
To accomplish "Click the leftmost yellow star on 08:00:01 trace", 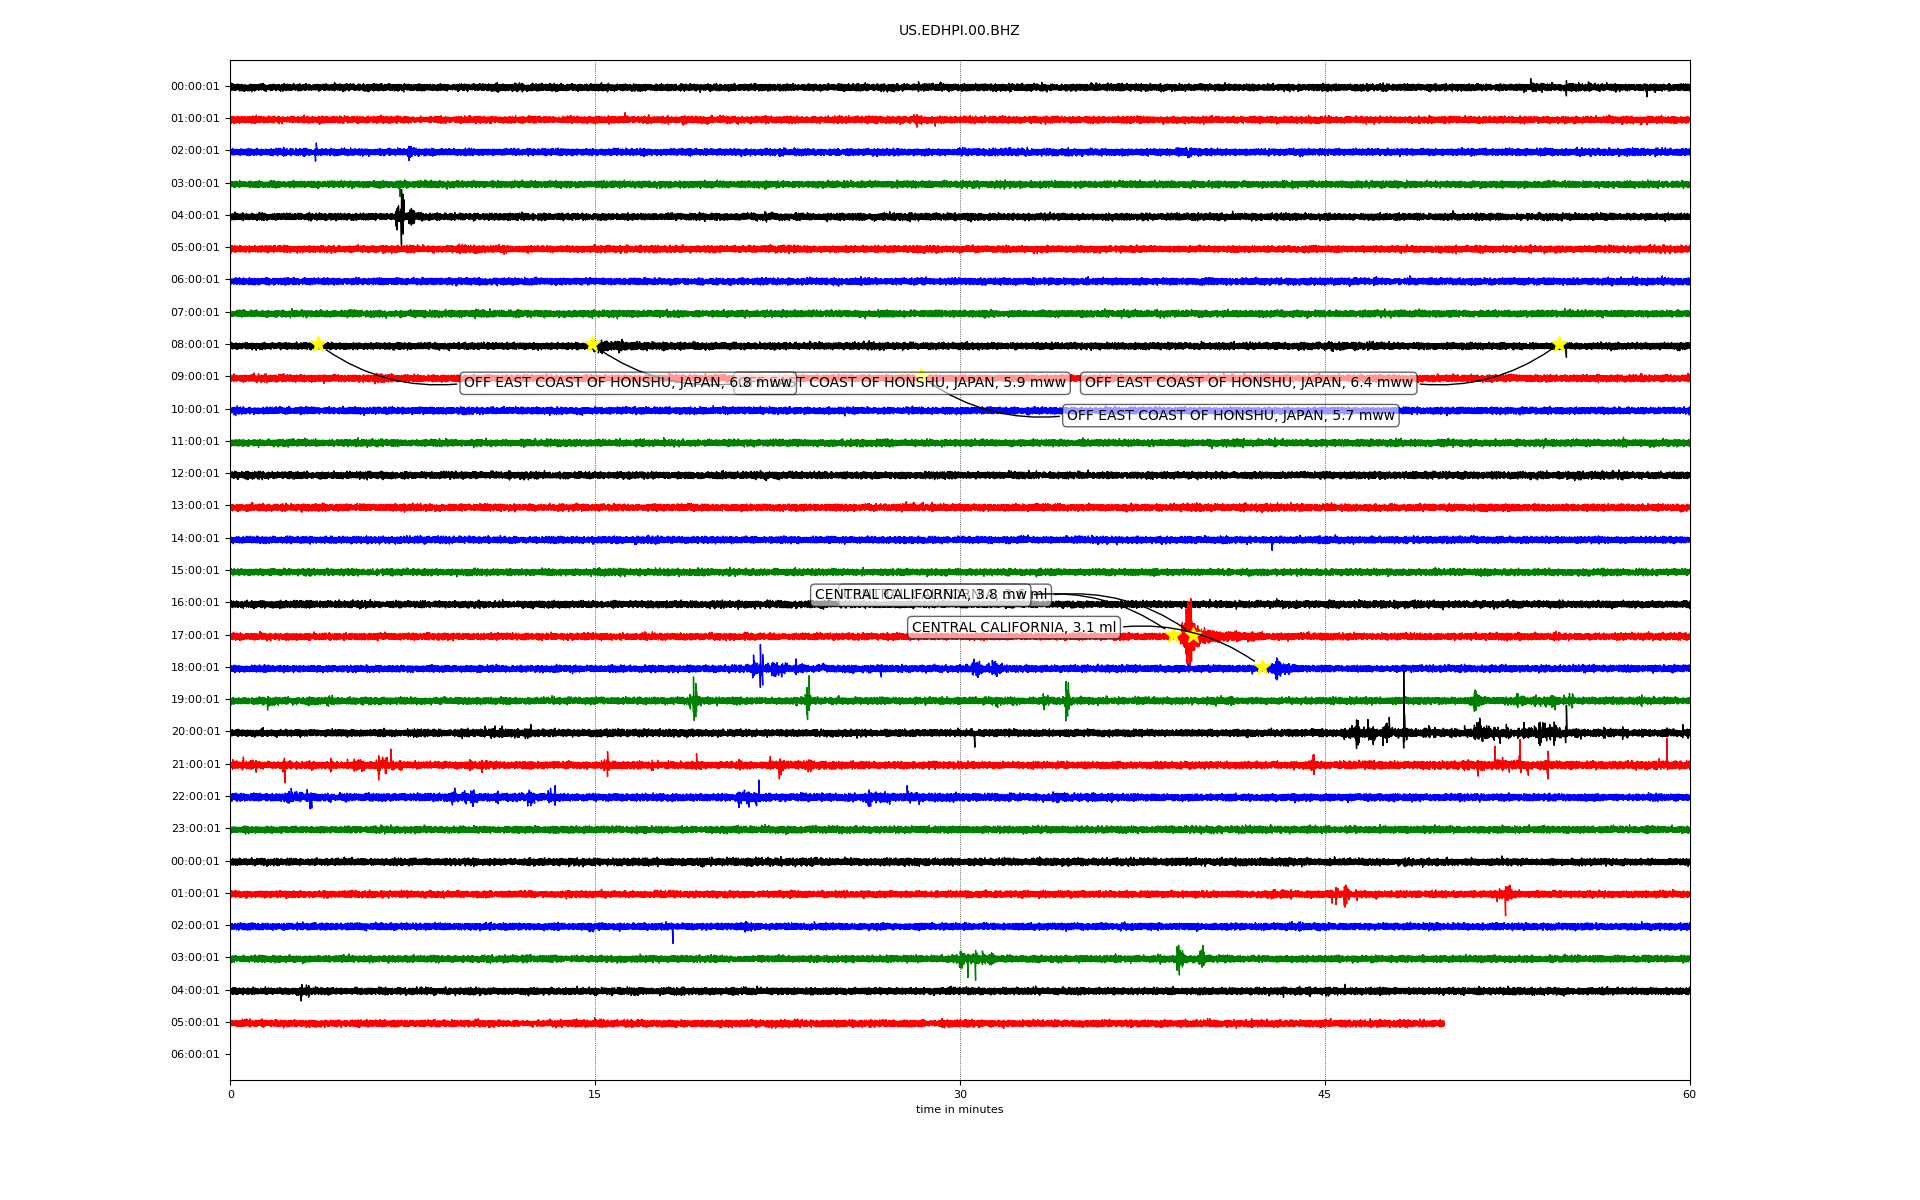I will pos(318,344).
